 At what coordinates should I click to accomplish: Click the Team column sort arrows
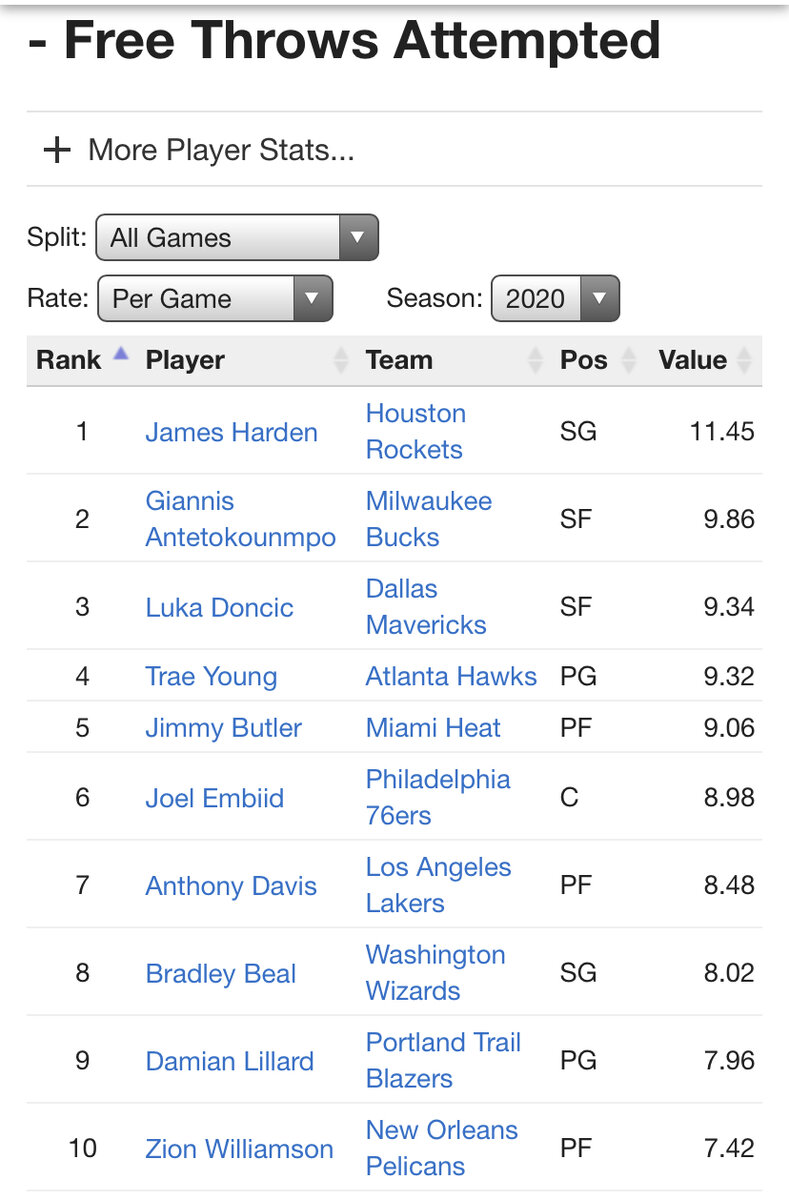point(534,360)
